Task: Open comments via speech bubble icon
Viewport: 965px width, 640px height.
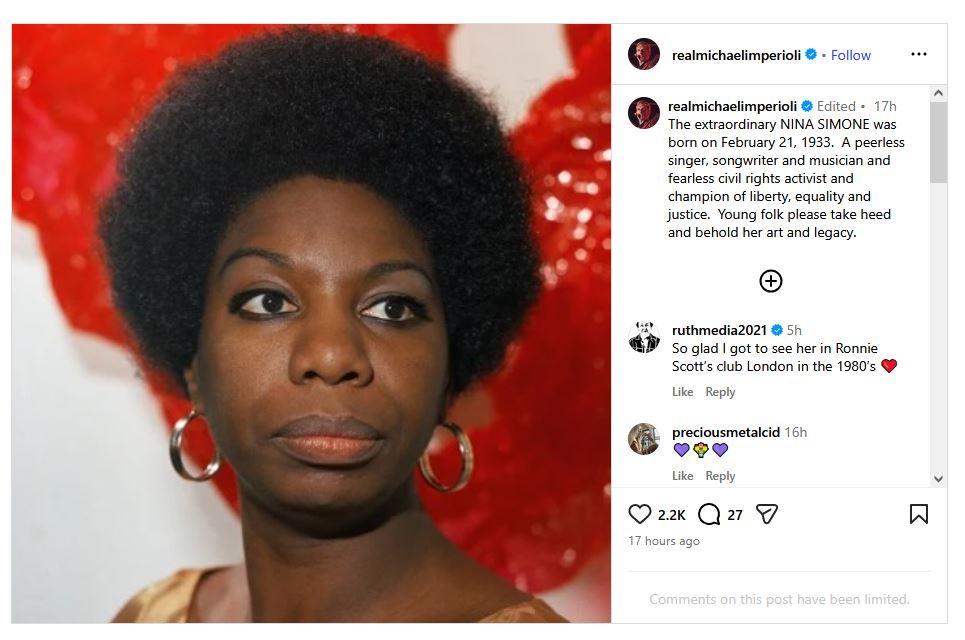Action: pos(709,514)
